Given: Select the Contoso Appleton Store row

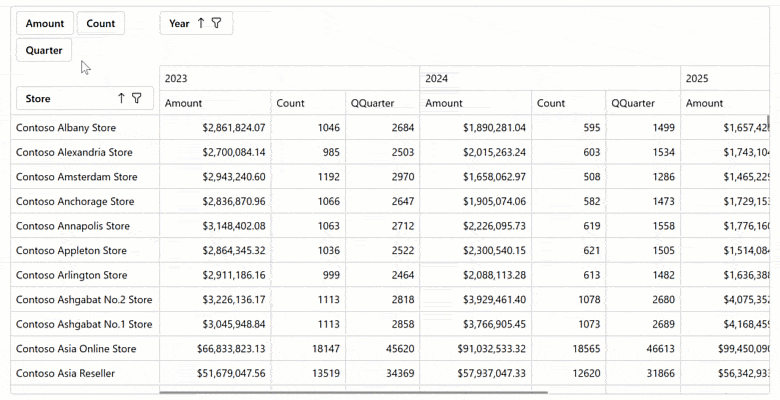Looking at the screenshot, I should point(85,250).
